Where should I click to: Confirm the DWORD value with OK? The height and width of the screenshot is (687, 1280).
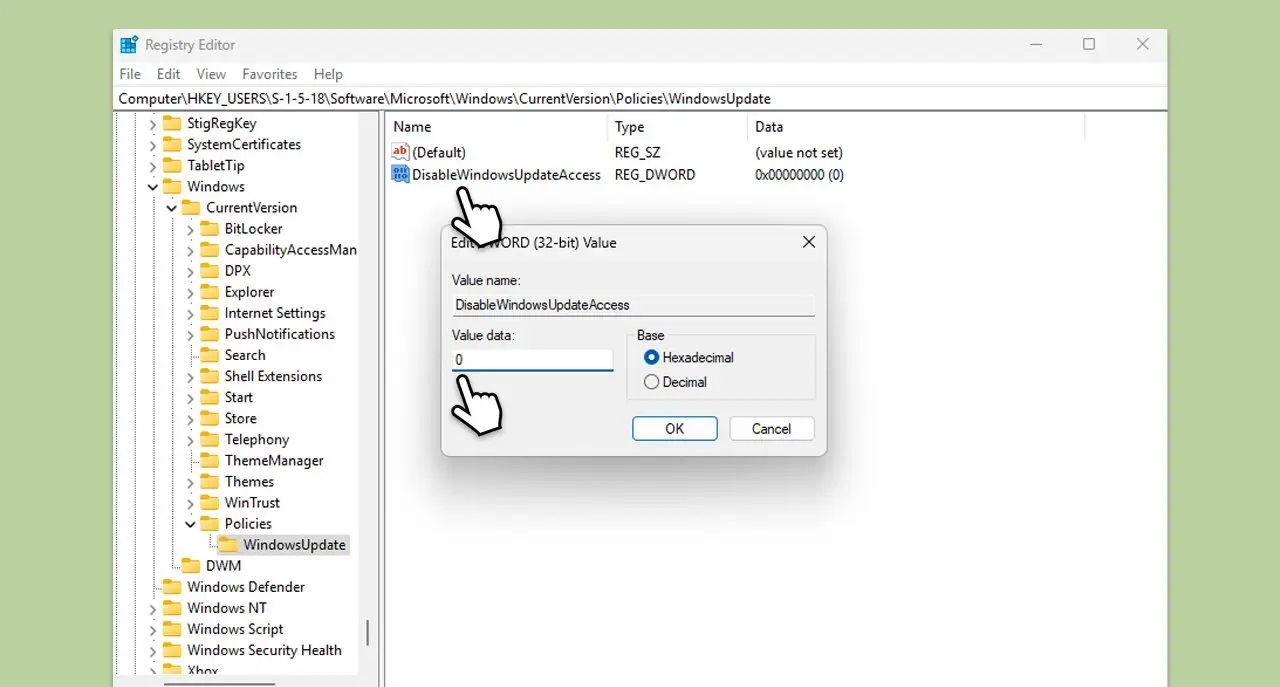click(x=675, y=429)
